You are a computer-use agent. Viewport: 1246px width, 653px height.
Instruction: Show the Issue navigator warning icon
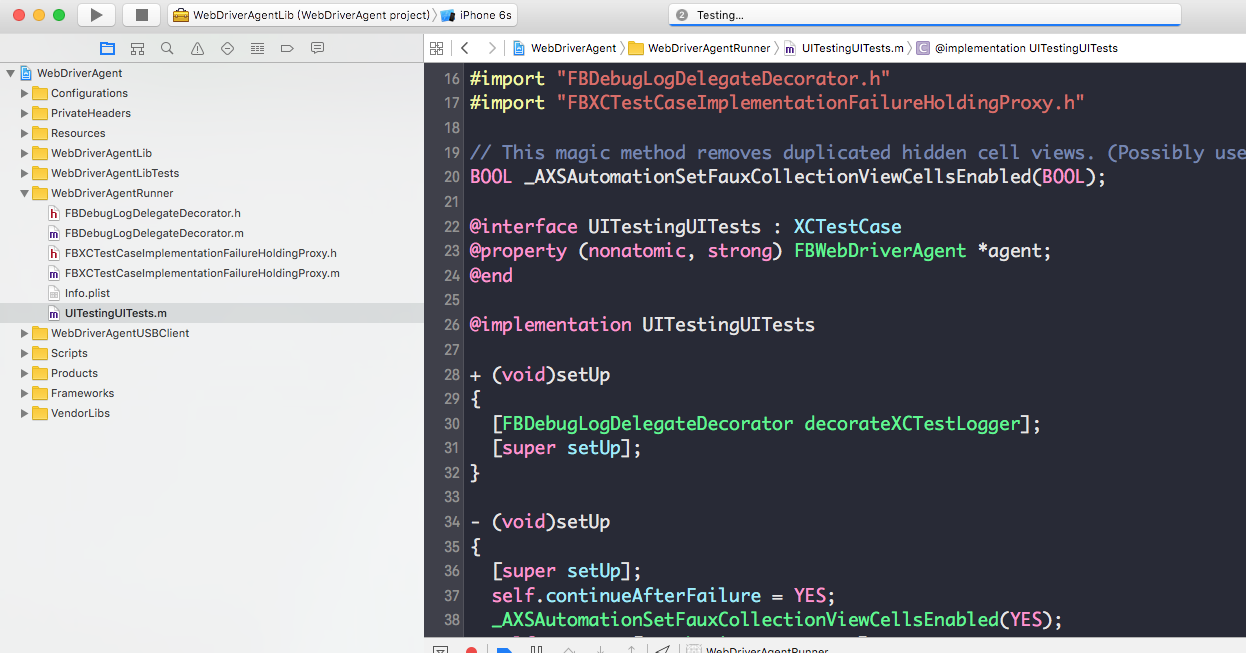[x=197, y=48]
